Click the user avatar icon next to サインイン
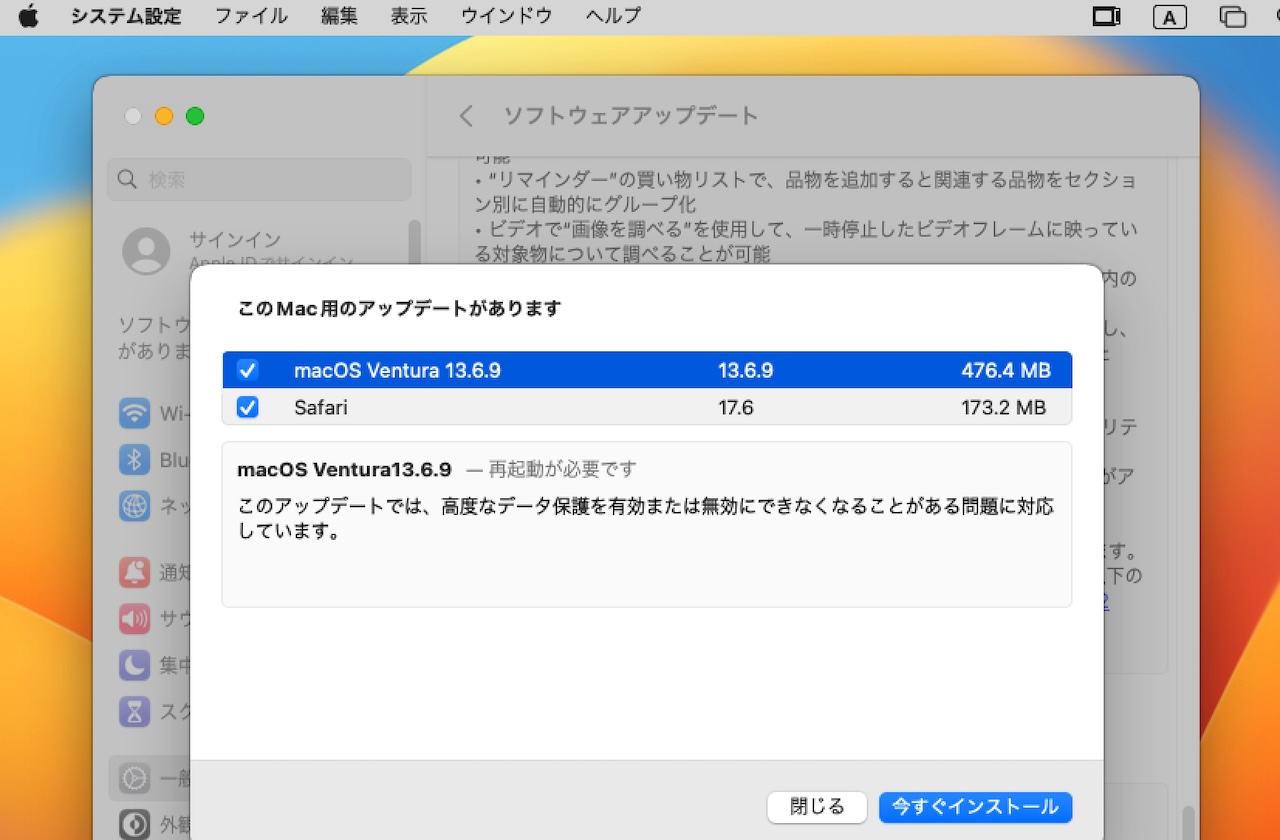The width and height of the screenshot is (1280, 840). 146,251
